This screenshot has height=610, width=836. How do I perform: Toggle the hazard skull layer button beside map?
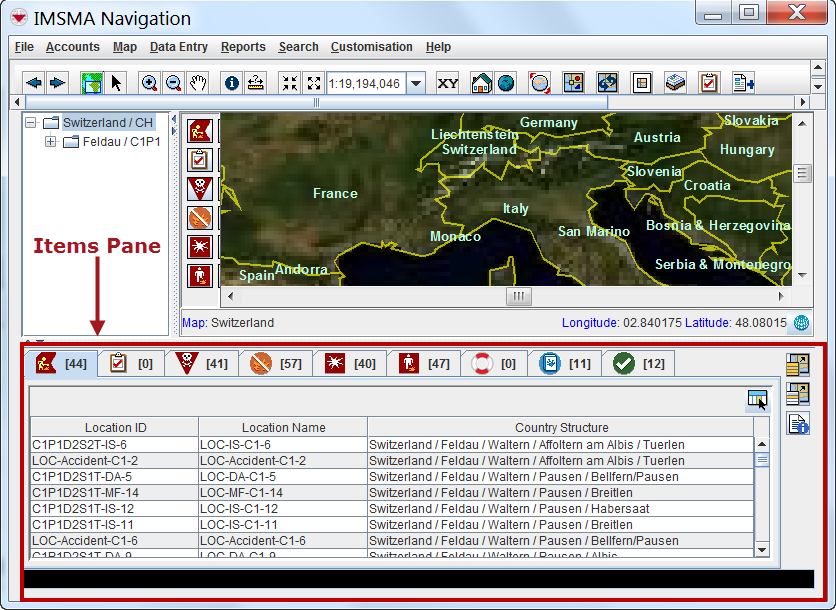click(x=200, y=189)
